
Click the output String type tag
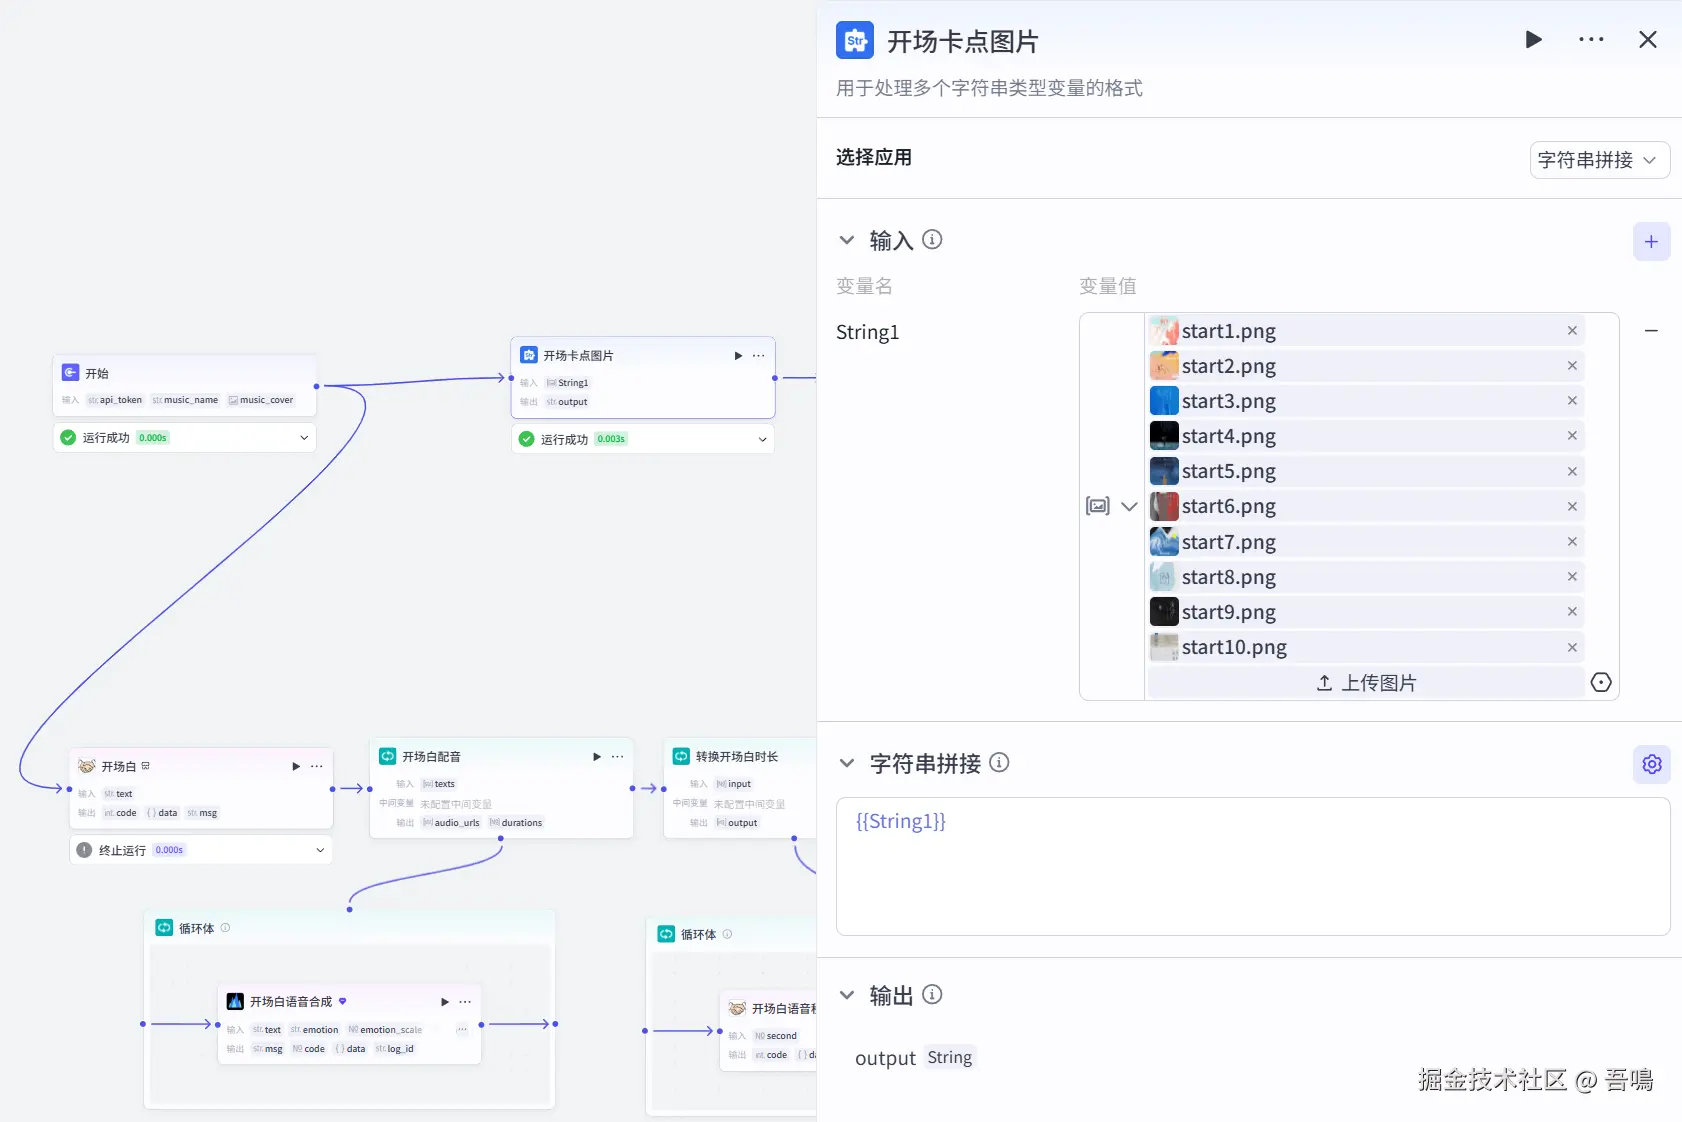(949, 1058)
